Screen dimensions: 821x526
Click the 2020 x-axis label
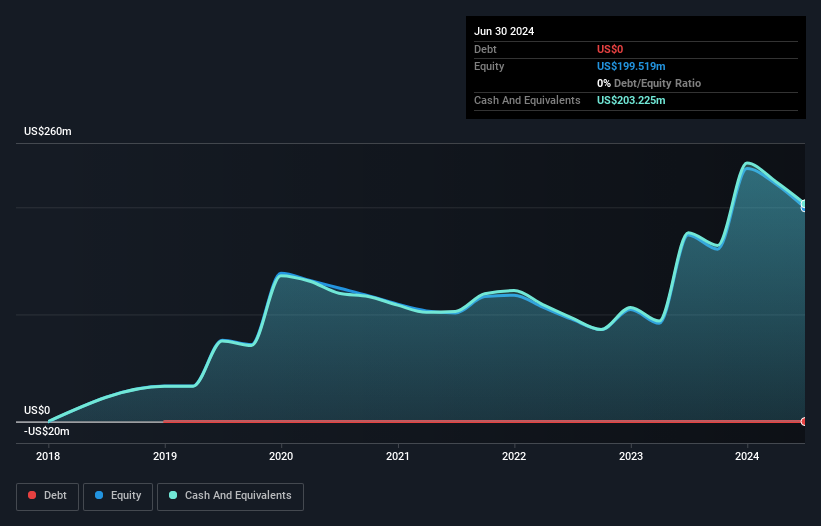coord(281,456)
